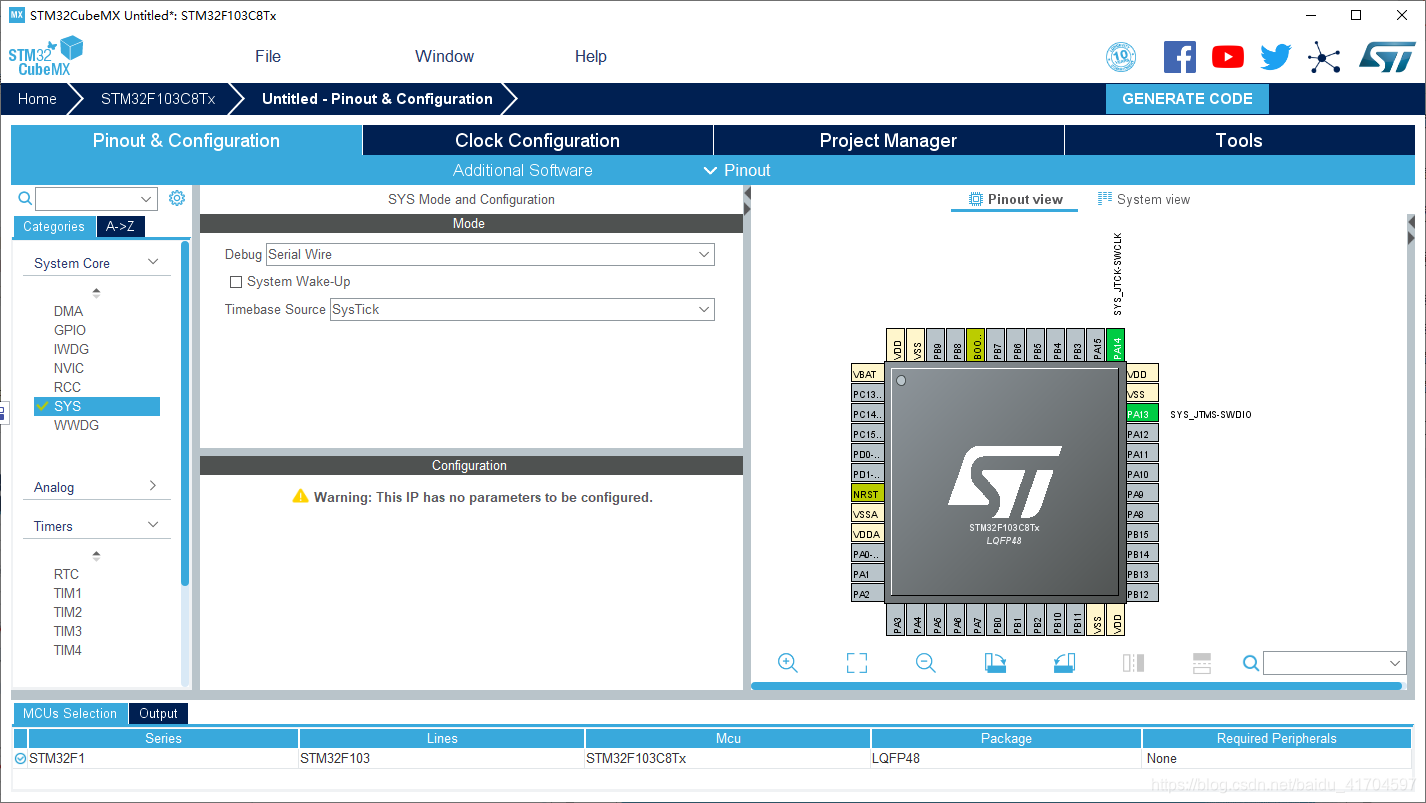The width and height of the screenshot is (1426, 803).
Task: Go to Home via the breadcrumb
Action: tap(36, 98)
